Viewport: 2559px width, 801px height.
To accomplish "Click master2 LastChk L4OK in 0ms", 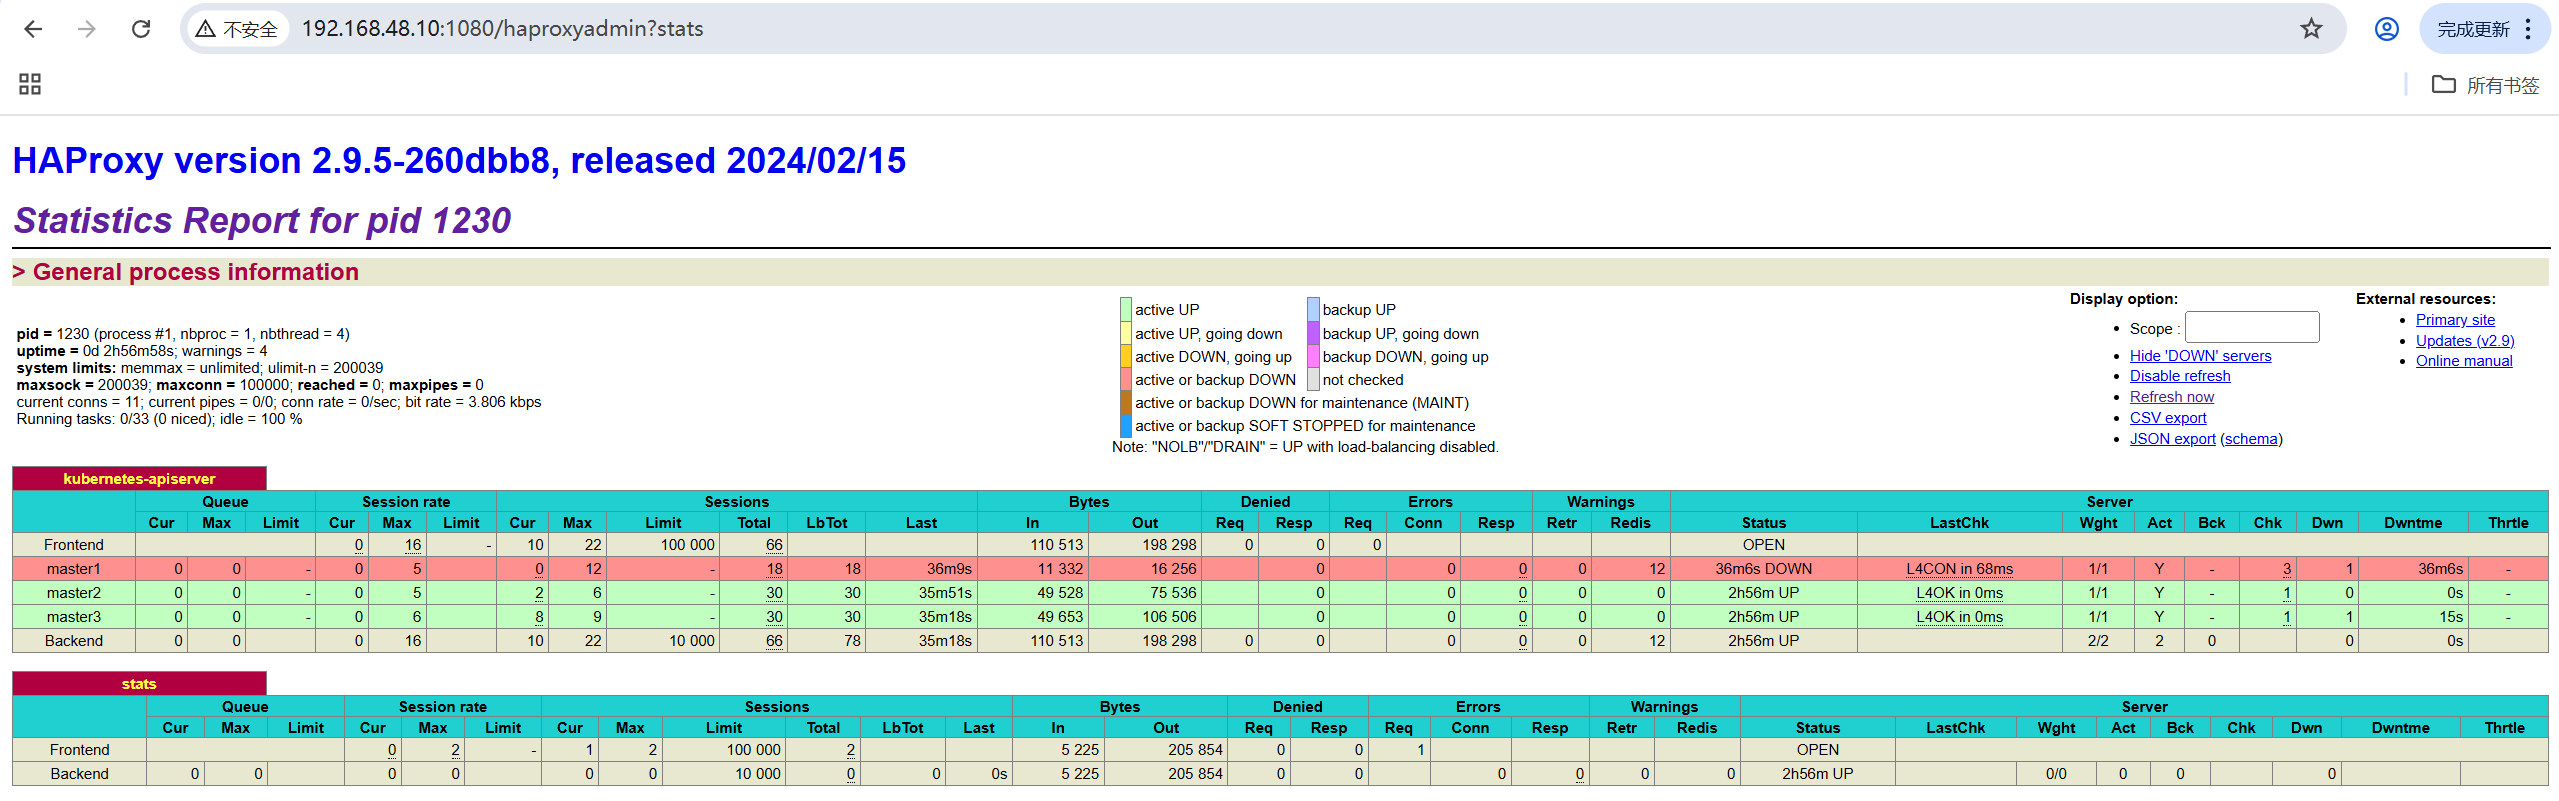I will 1959,593.
